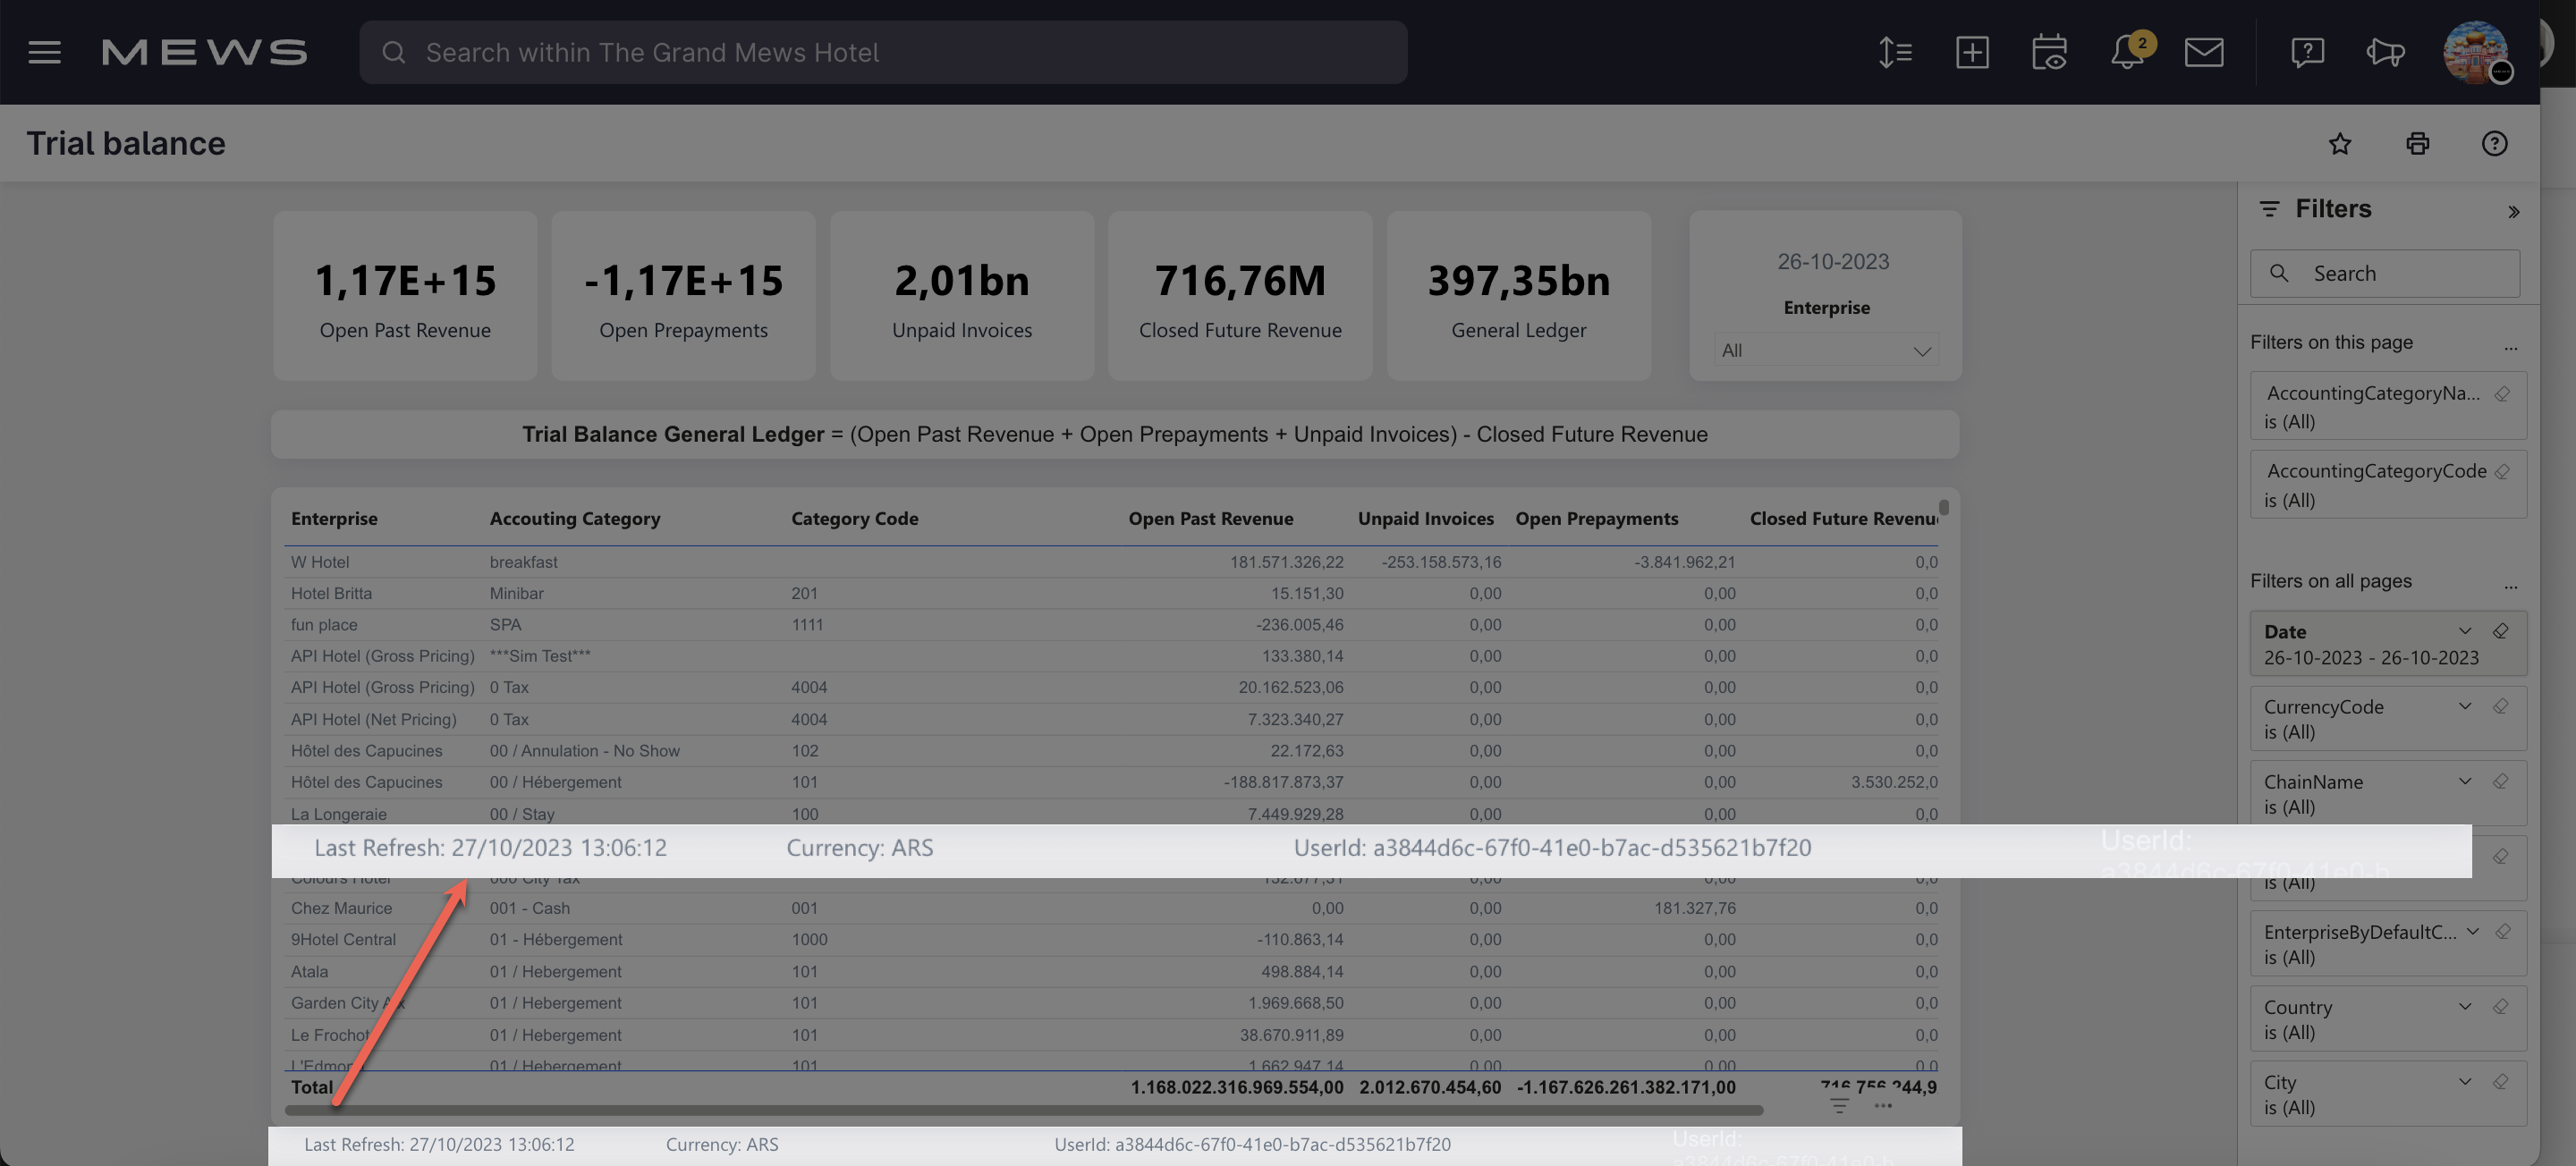This screenshot has height=1166, width=2576.
Task: Mark Trial balance as favorite star
Action: coord(2340,144)
